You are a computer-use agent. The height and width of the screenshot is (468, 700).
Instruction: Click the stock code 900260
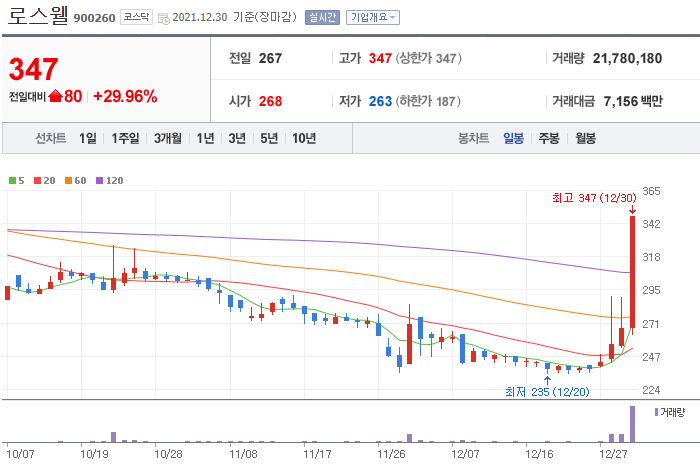(x=94, y=18)
